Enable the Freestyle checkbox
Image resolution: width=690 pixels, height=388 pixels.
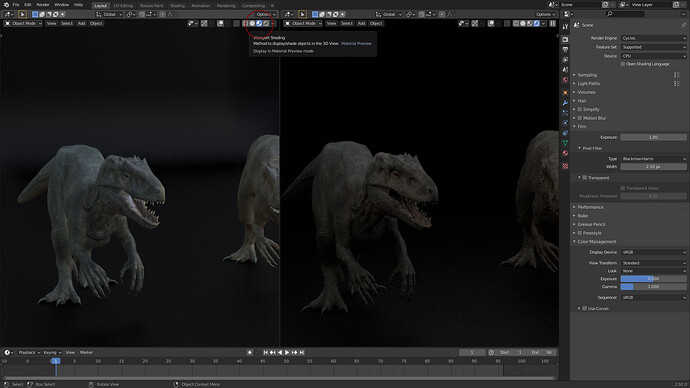tap(580, 233)
